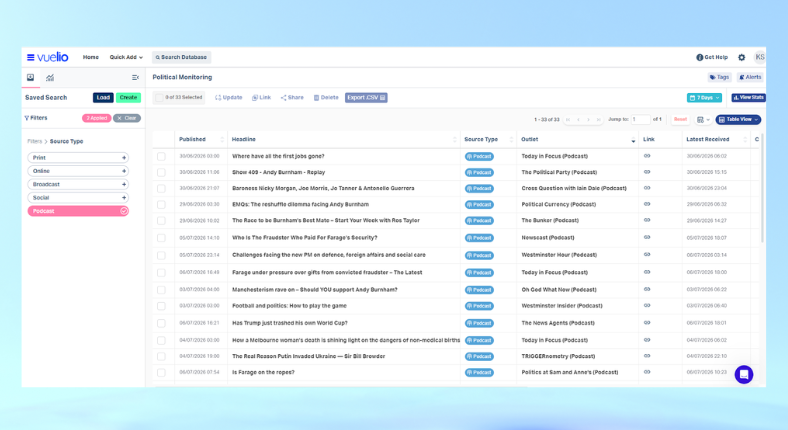Check row Football and politics
The width and height of the screenshot is (788, 430).
click(x=161, y=306)
